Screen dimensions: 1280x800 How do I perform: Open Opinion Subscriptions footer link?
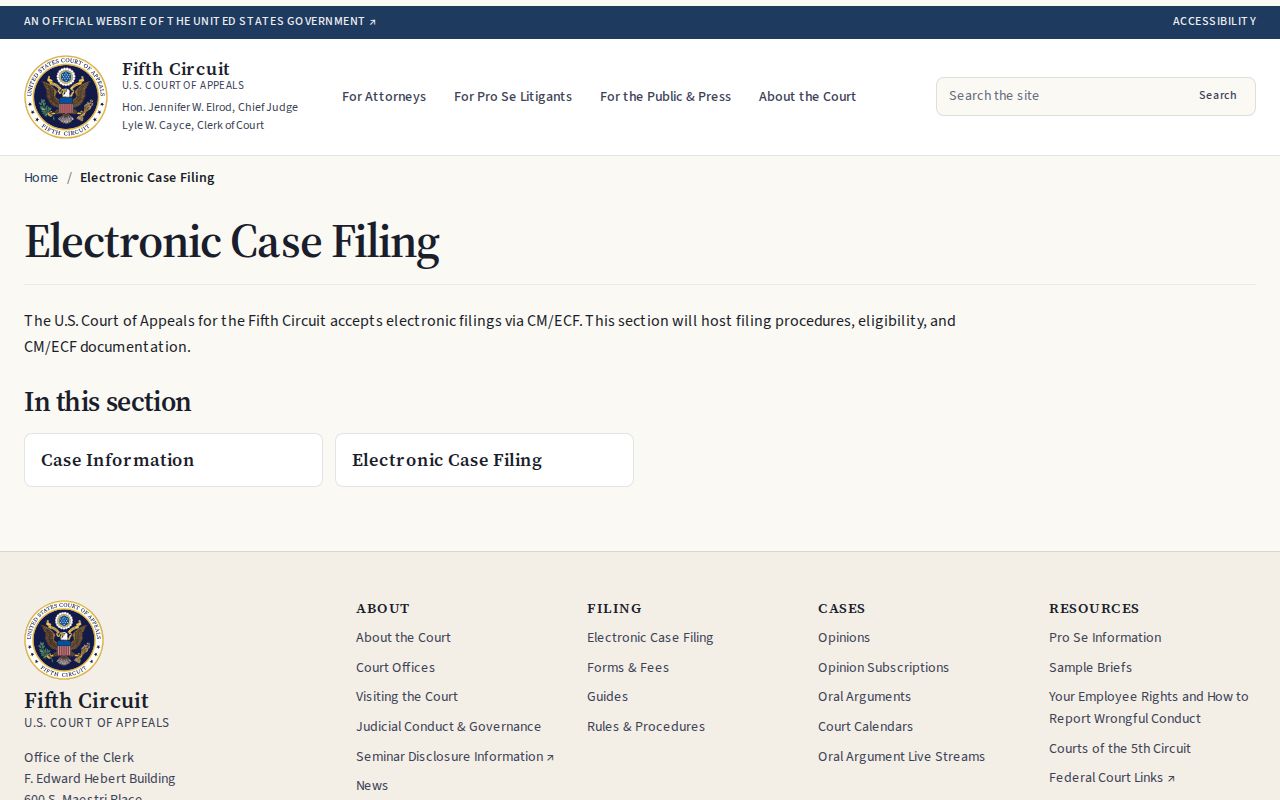pyautogui.click(x=883, y=667)
